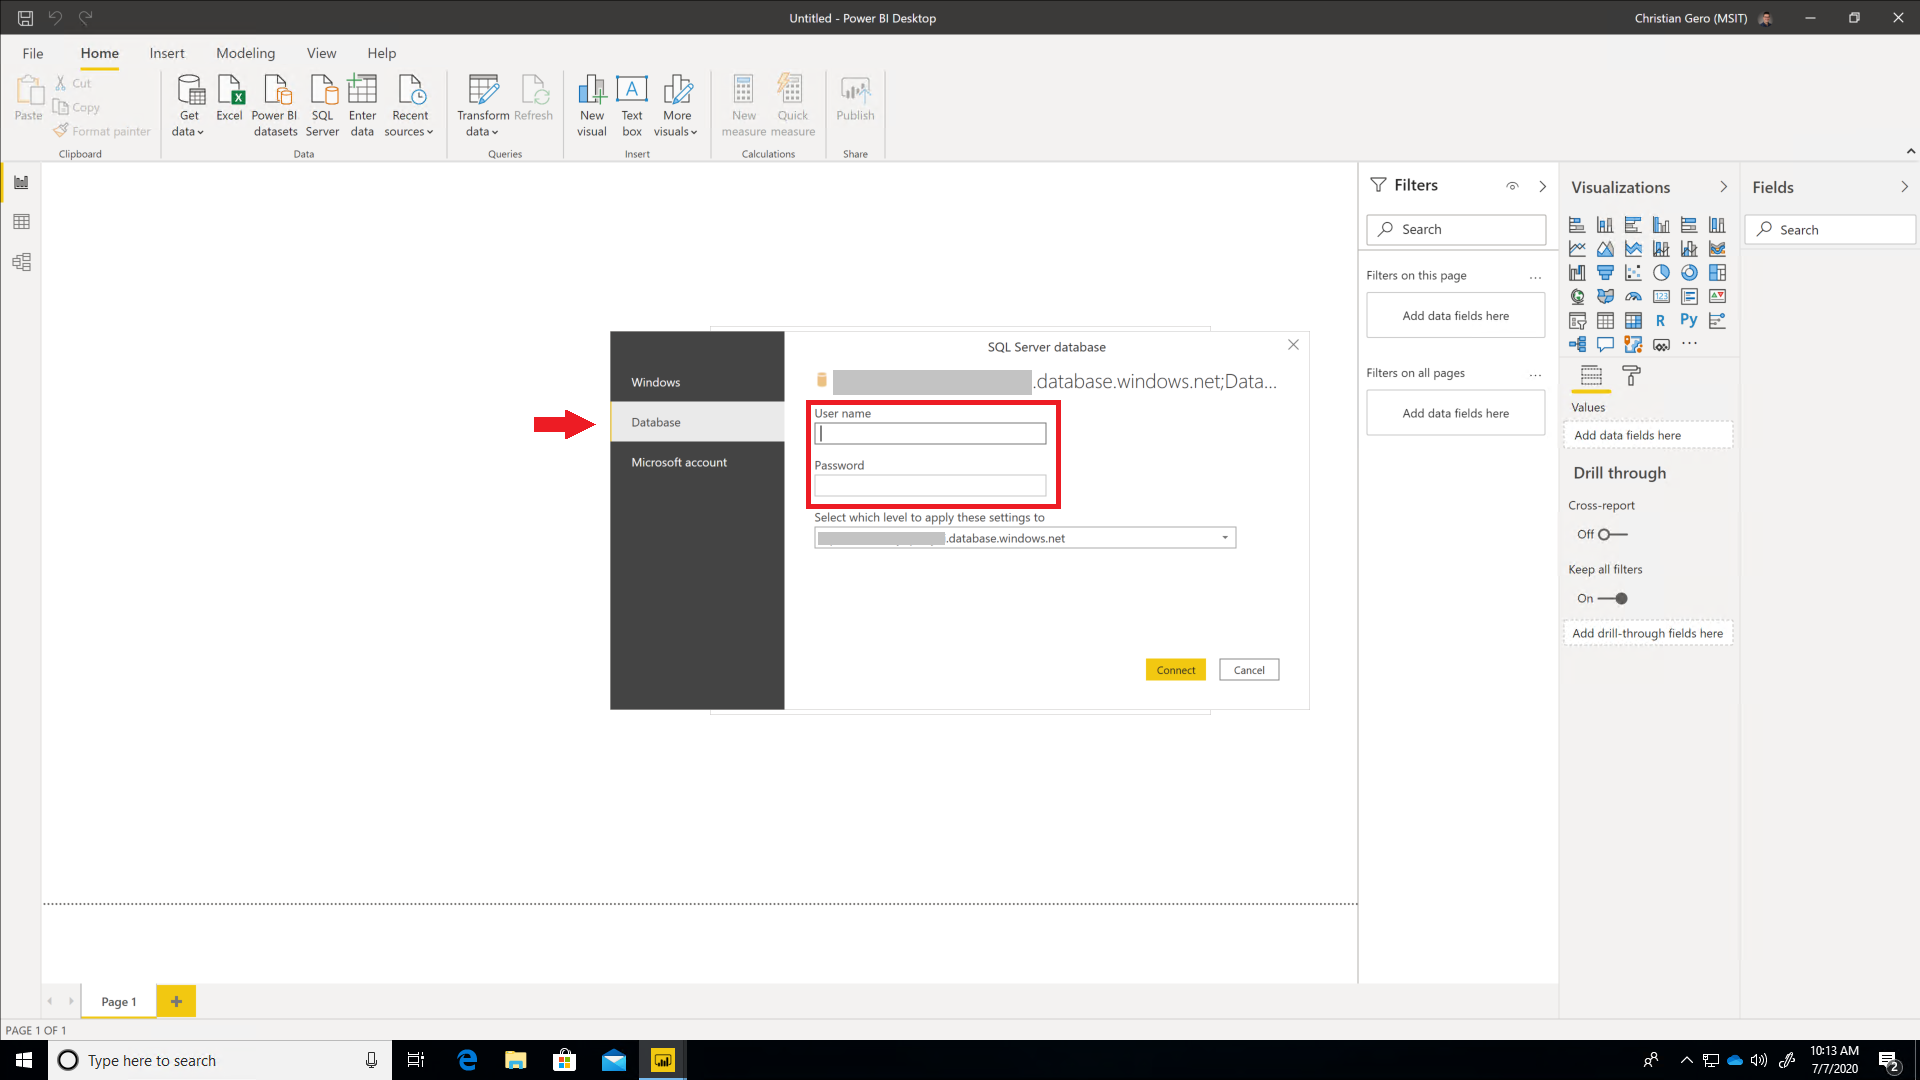Image resolution: width=1920 pixels, height=1080 pixels.
Task: Open Format pane paint roller icon
Action: tap(1631, 376)
